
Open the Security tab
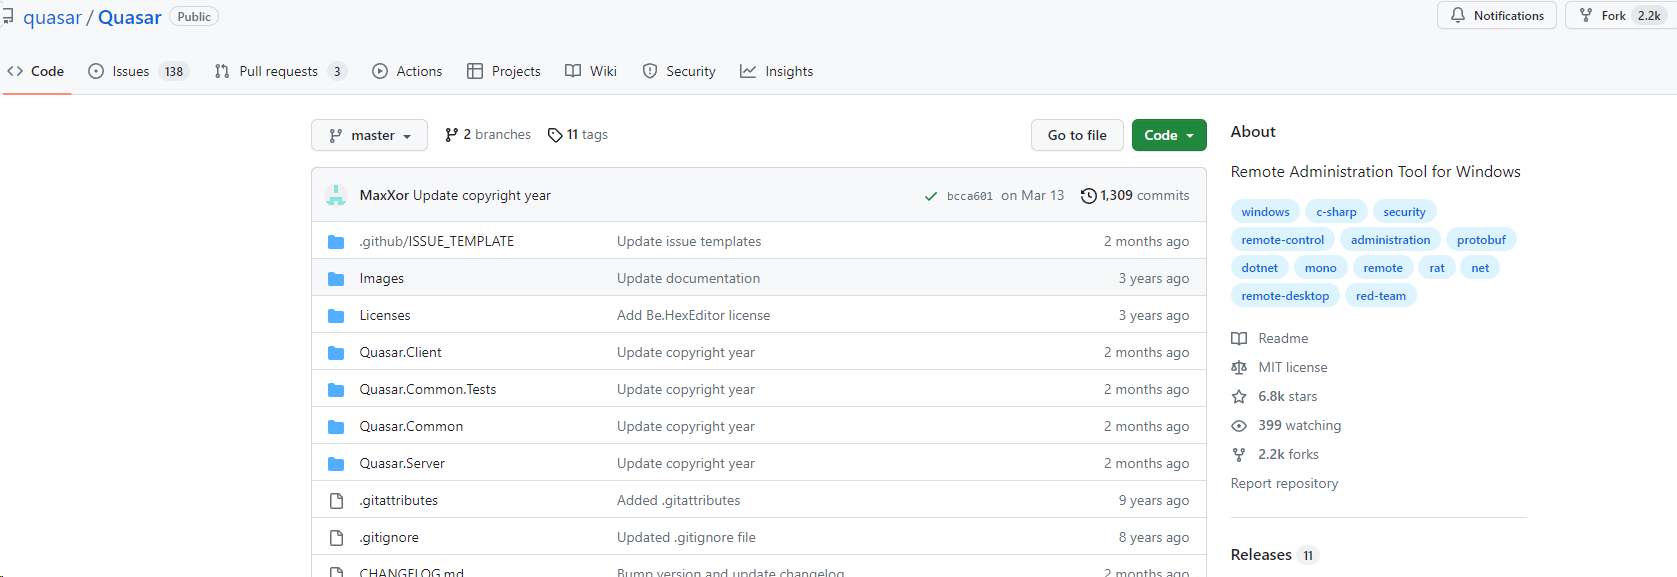[x=679, y=71]
